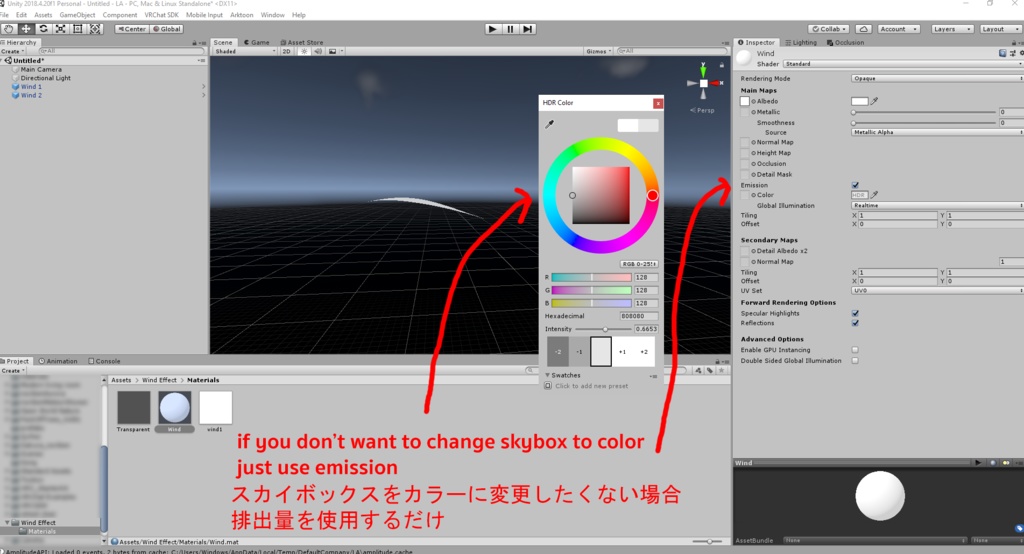Enable GPU Instancing checkbox
Viewport: 1024px width, 554px height.
point(855,350)
